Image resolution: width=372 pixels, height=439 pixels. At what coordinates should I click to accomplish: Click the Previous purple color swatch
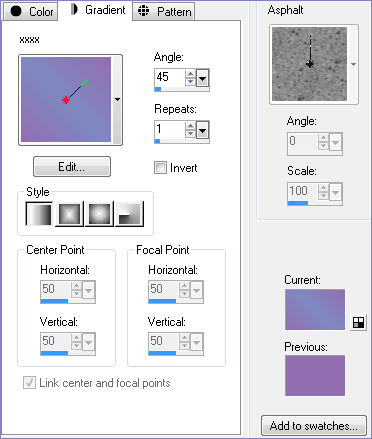pyautogui.click(x=315, y=376)
